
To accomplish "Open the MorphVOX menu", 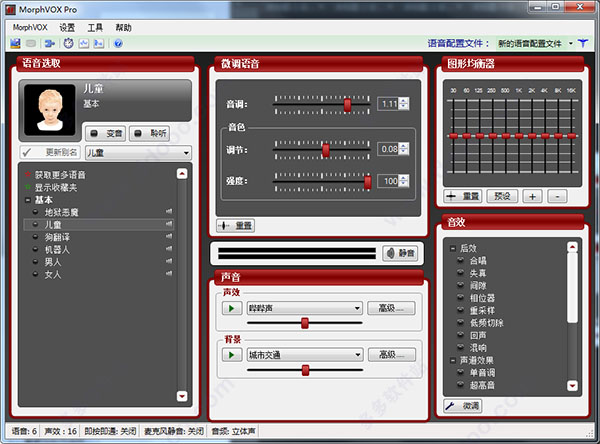I will 30,28.
